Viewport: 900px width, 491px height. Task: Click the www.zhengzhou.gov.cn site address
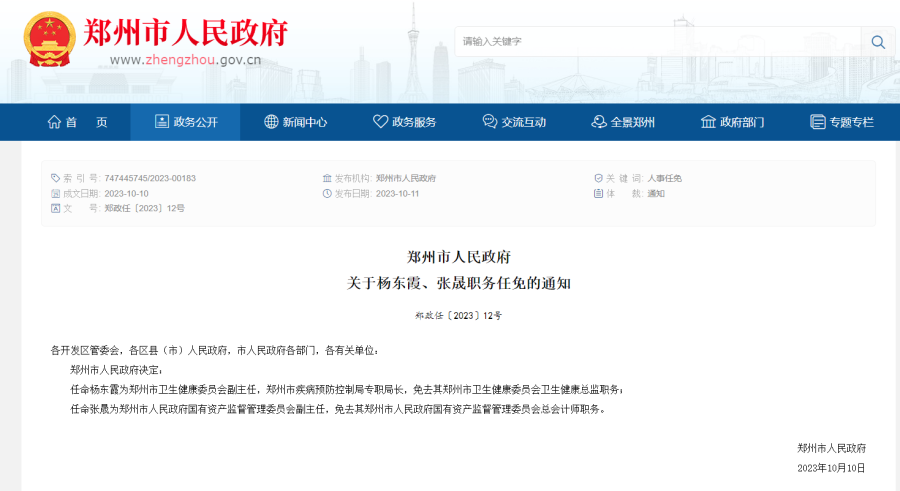[185, 59]
